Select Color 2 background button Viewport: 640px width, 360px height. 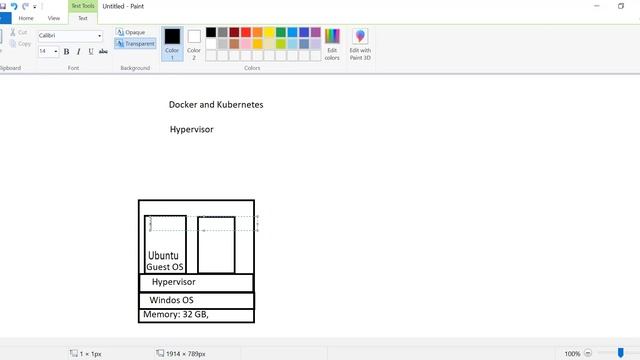coord(194,44)
